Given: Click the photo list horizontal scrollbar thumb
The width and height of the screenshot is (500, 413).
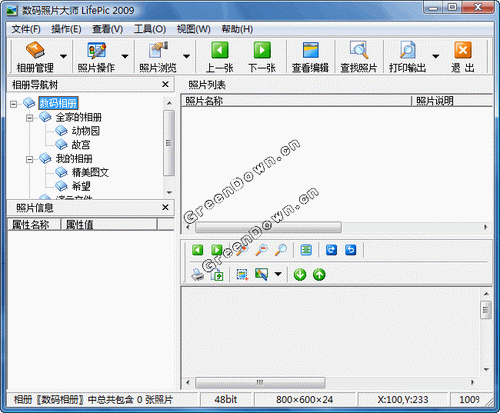Looking at the screenshot, I should [x=268, y=227].
